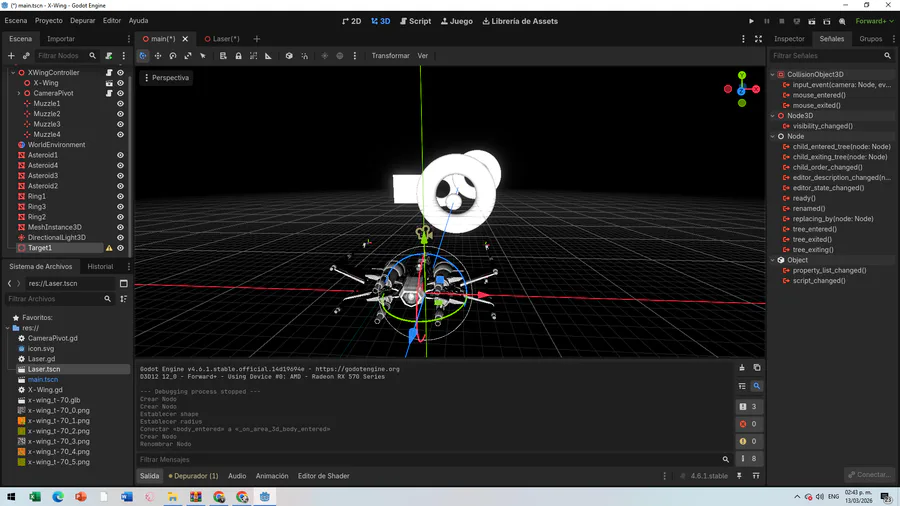Toggle visibility of MeshInstance3D node
Screen dimensions: 900x506
click(121, 227)
